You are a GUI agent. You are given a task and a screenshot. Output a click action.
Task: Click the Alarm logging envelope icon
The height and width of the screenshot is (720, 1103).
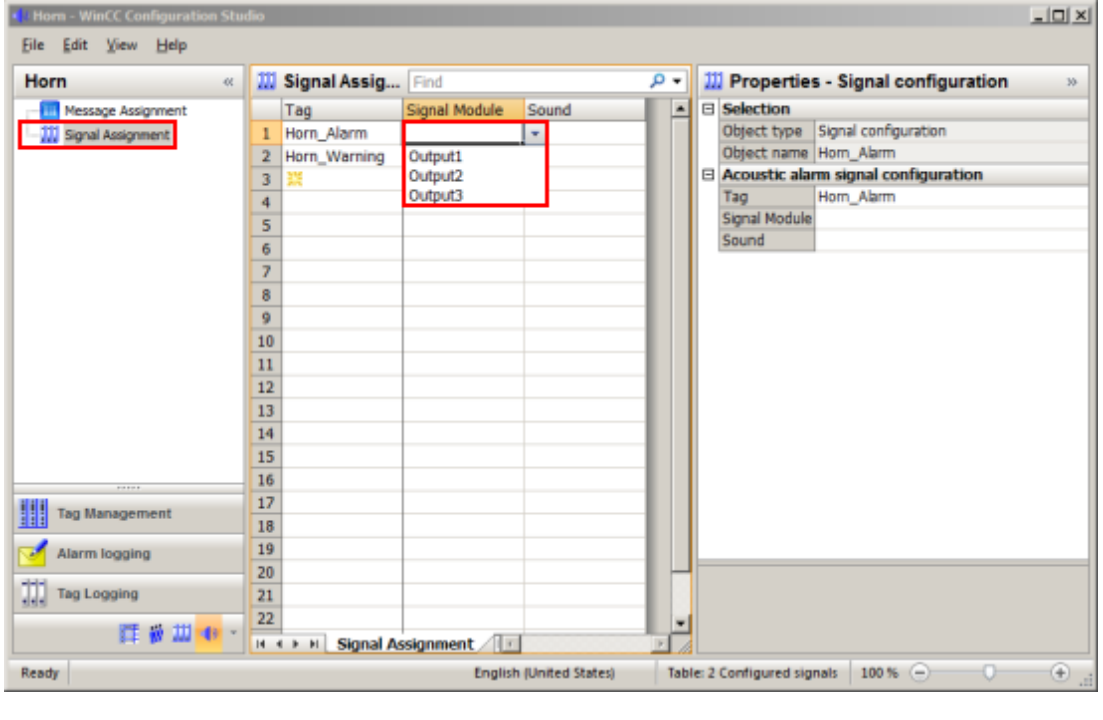[x=33, y=553]
